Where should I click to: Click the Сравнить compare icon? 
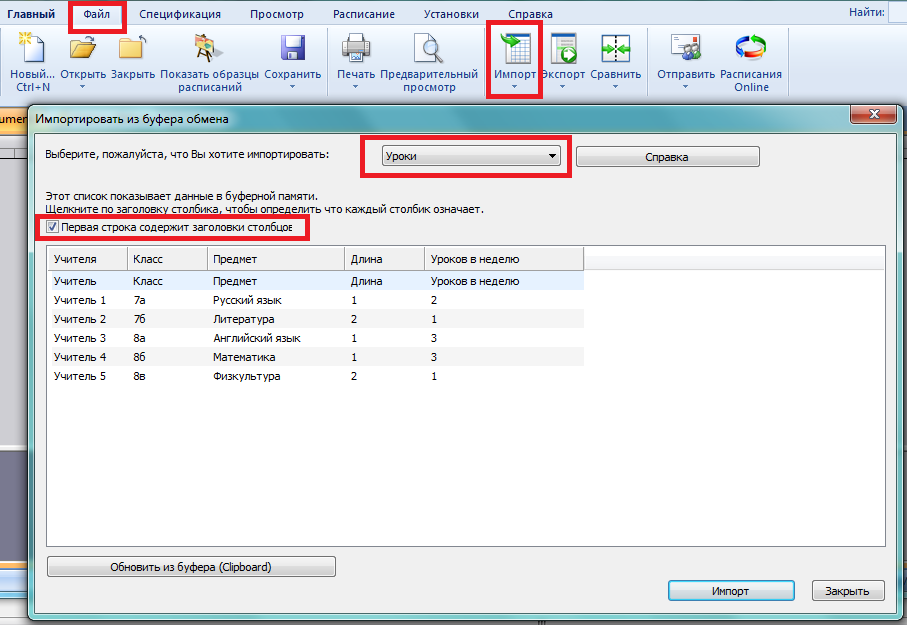pyautogui.click(x=615, y=48)
